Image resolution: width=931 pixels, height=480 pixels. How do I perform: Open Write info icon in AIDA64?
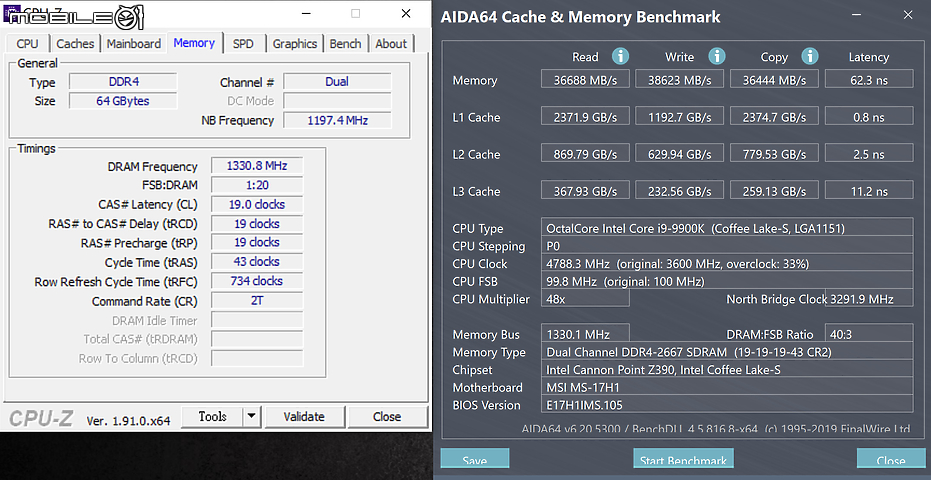[x=717, y=56]
